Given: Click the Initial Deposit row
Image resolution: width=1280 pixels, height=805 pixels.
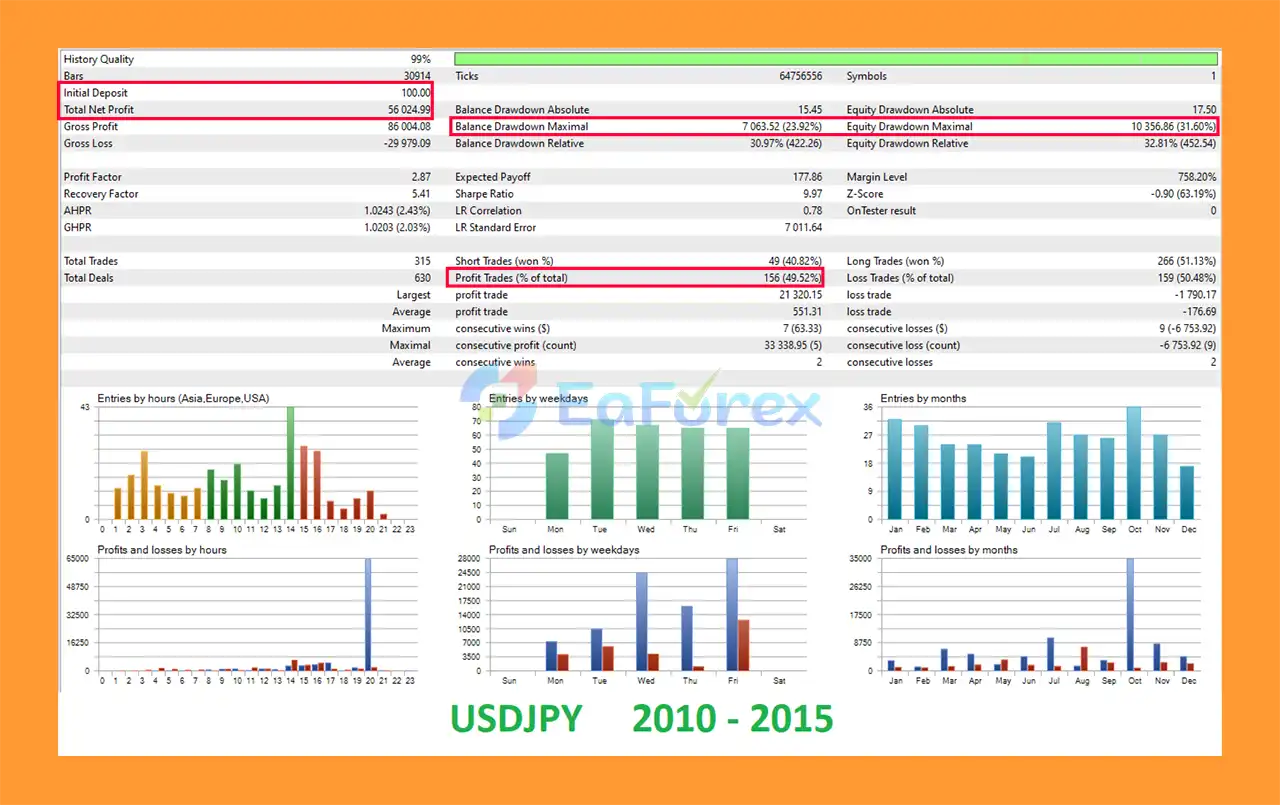Looking at the screenshot, I should pyautogui.click(x=247, y=93).
